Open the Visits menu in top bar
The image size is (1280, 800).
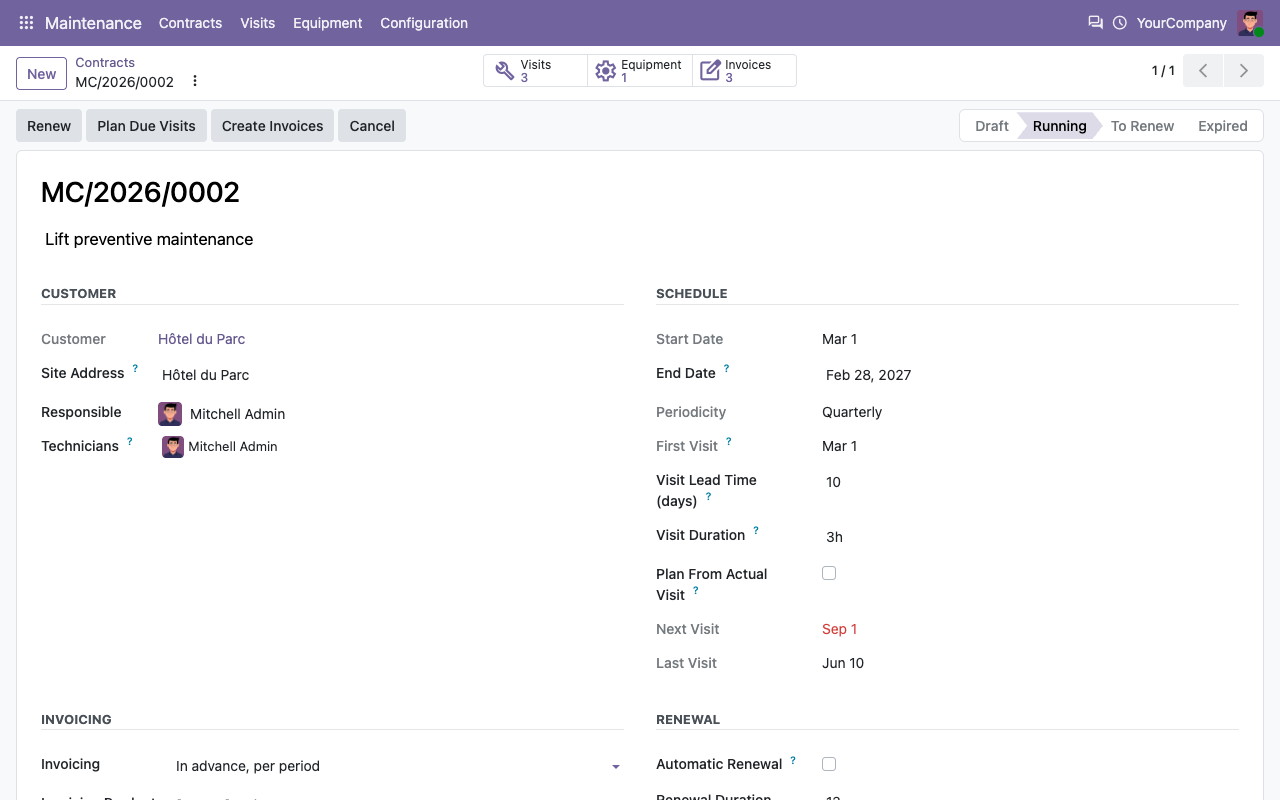[257, 23]
